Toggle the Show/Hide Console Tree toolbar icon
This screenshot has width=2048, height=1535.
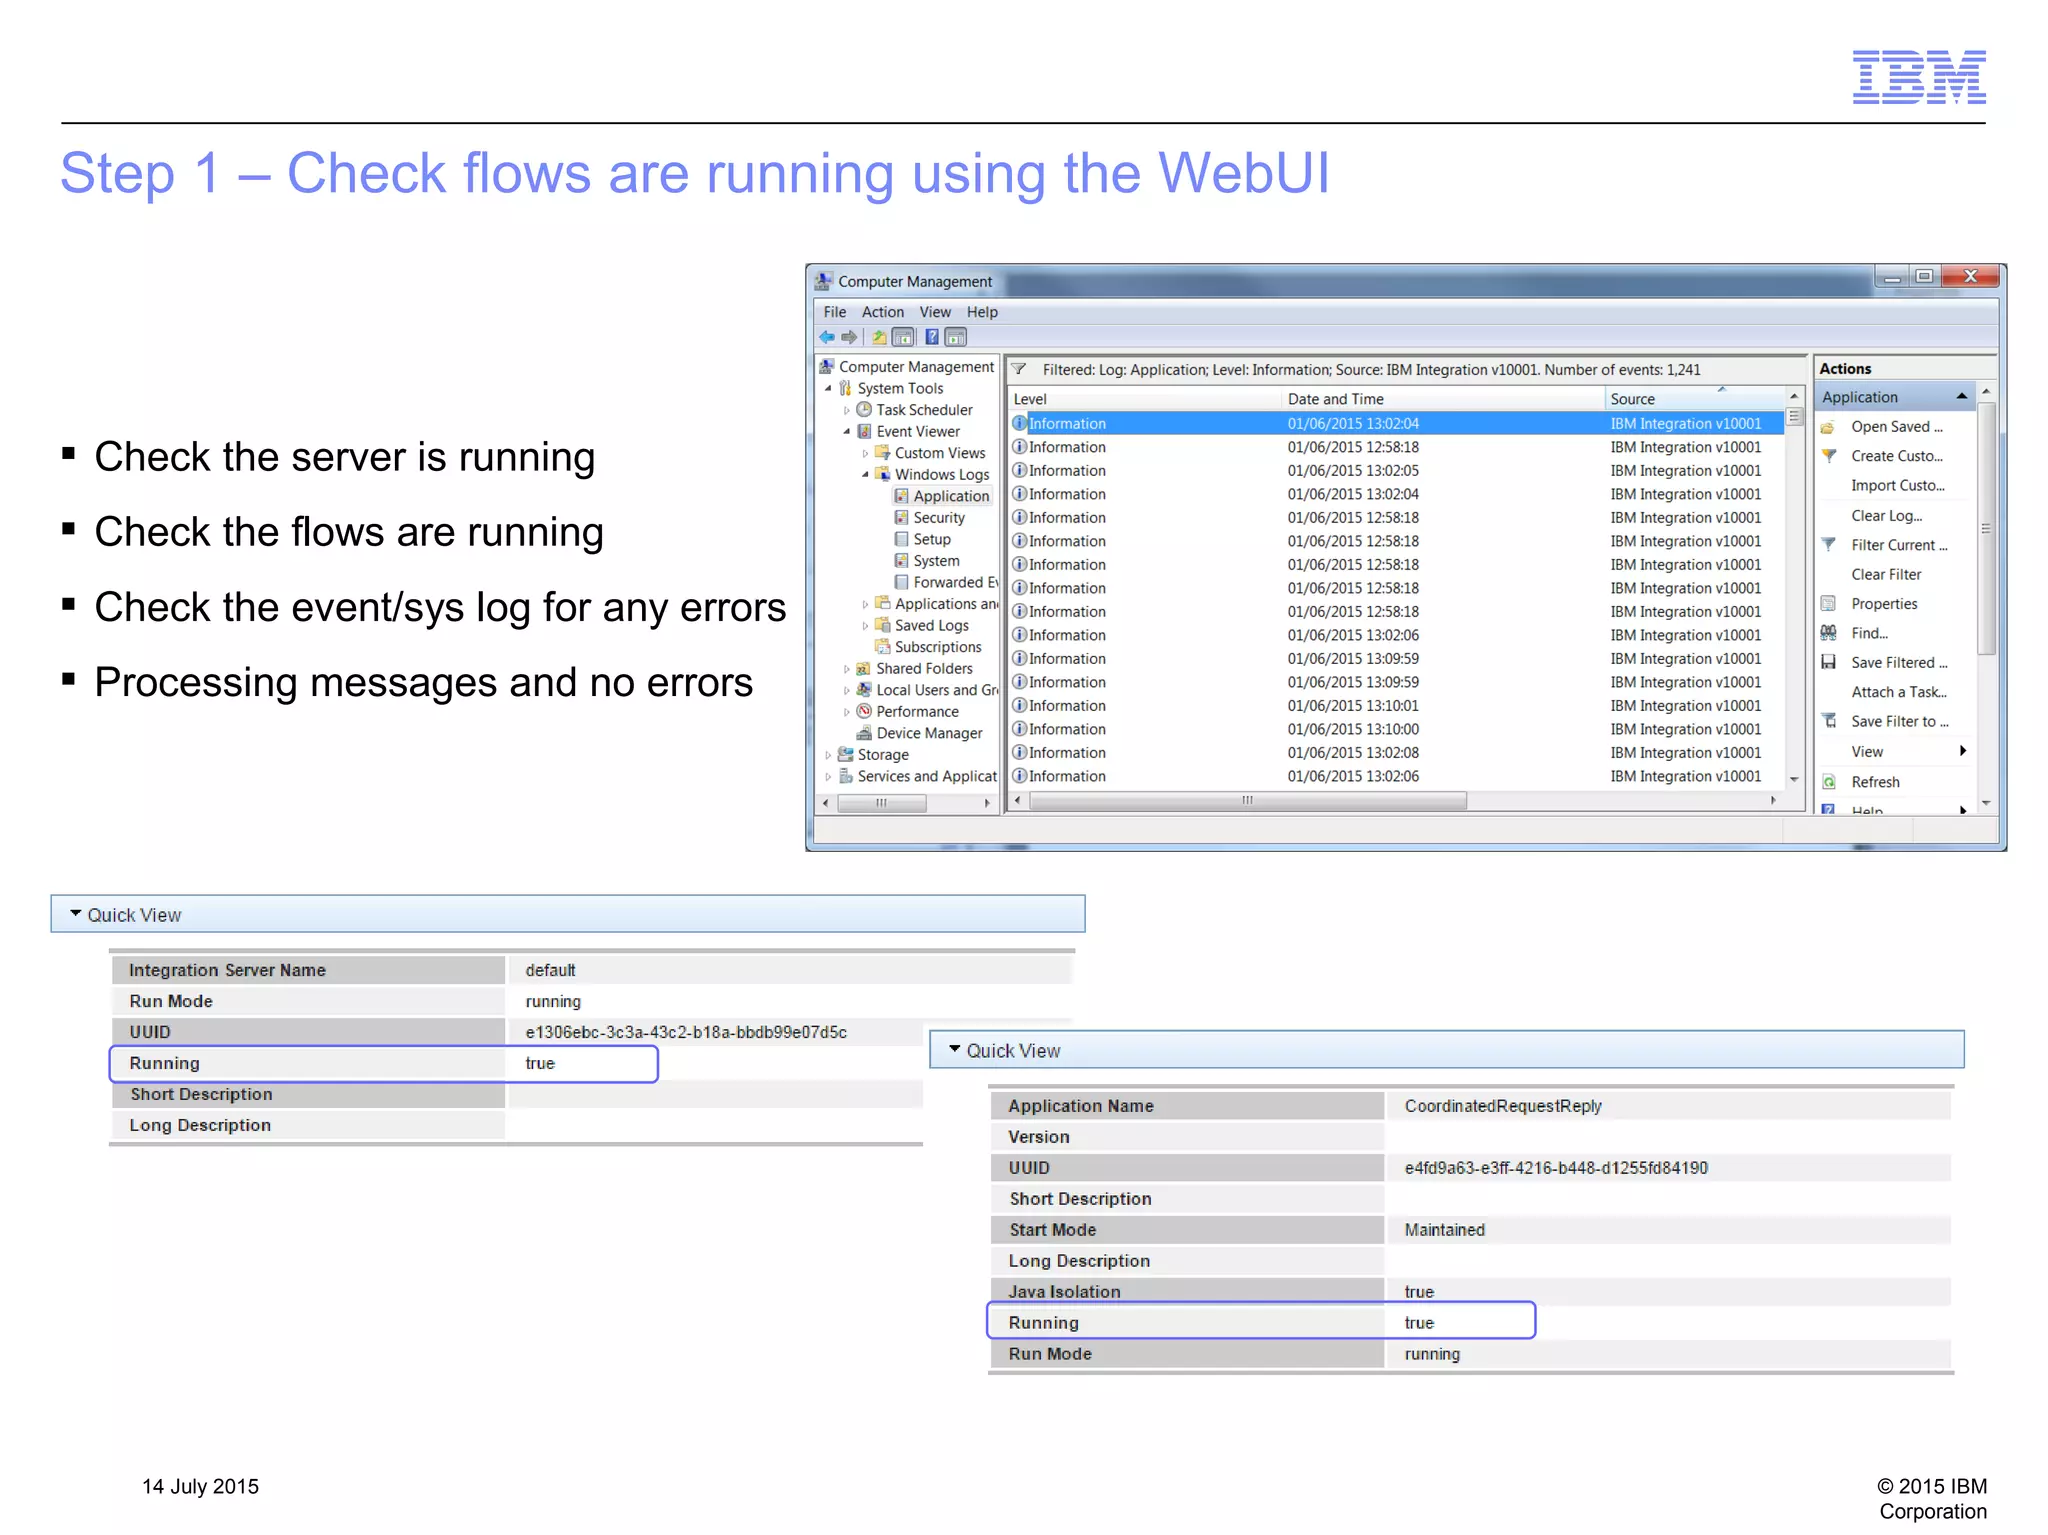[903, 337]
